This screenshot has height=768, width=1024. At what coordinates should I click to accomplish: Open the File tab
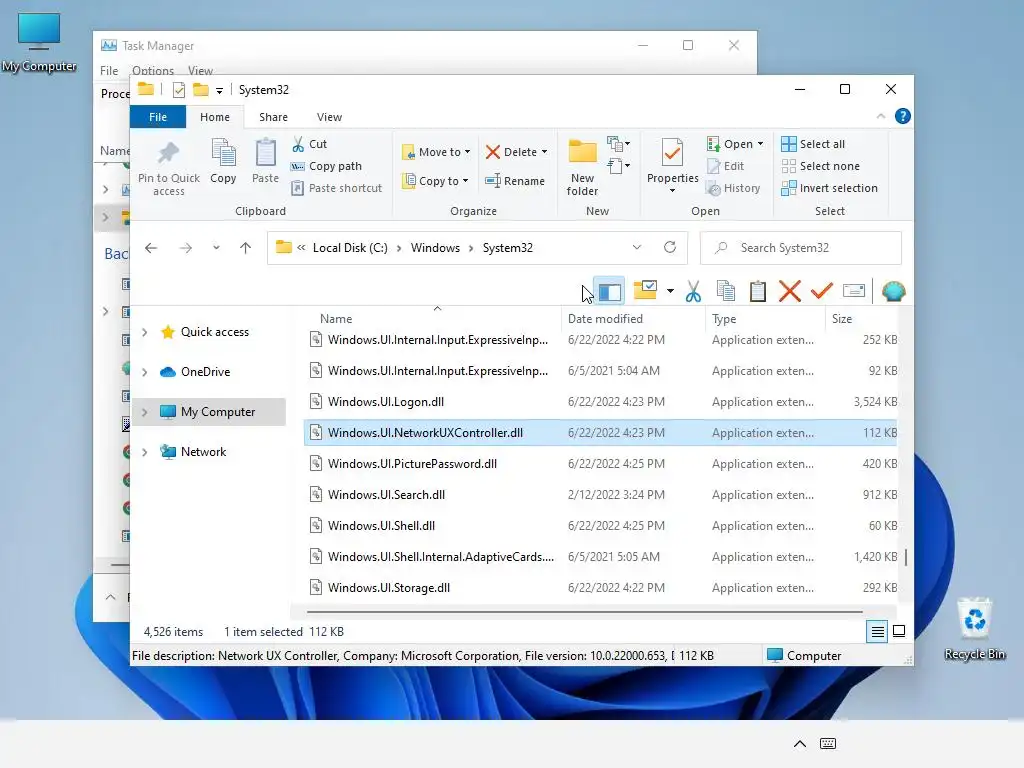(x=158, y=117)
